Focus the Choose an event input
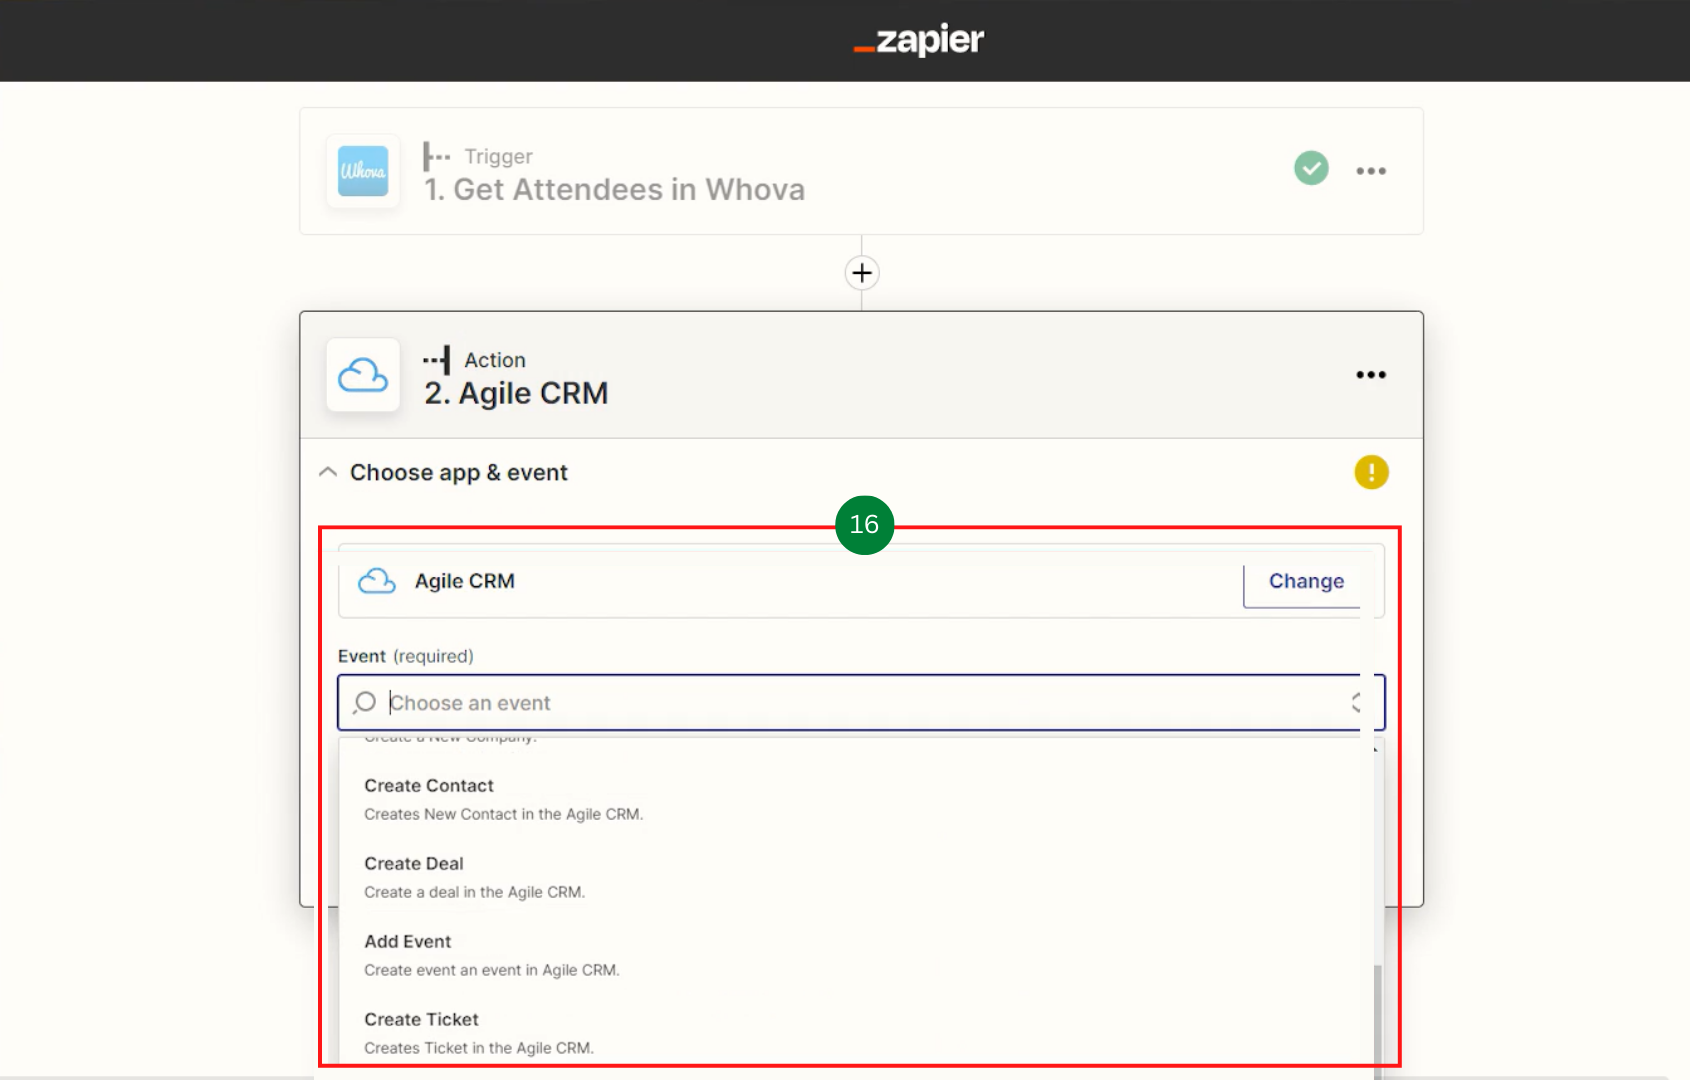The image size is (1690, 1080). (x=861, y=703)
